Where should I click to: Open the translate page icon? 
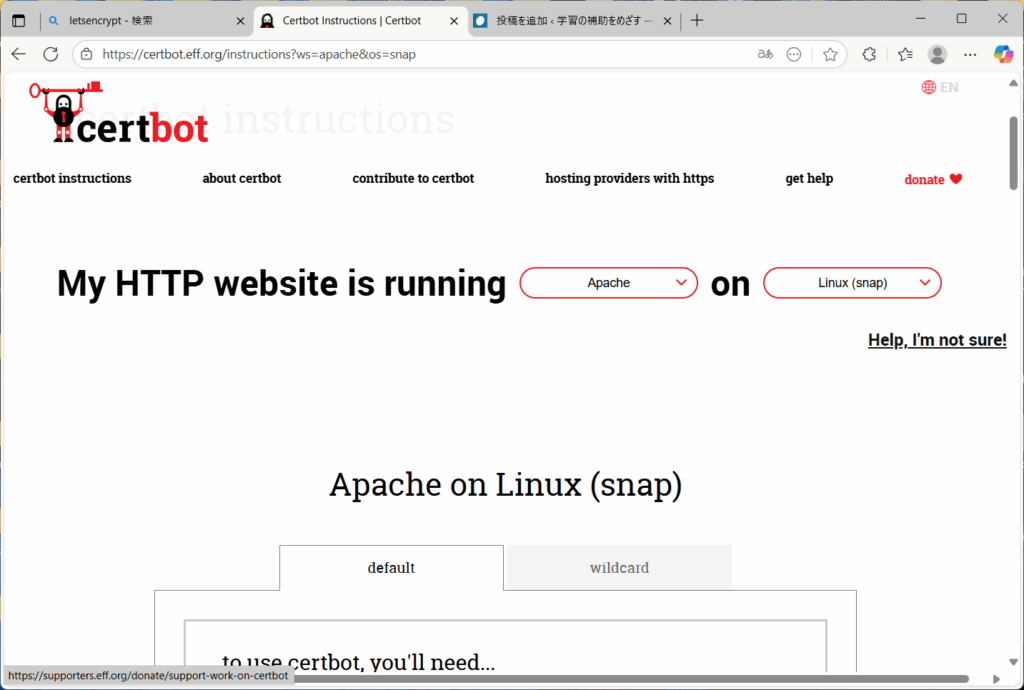[x=765, y=54]
